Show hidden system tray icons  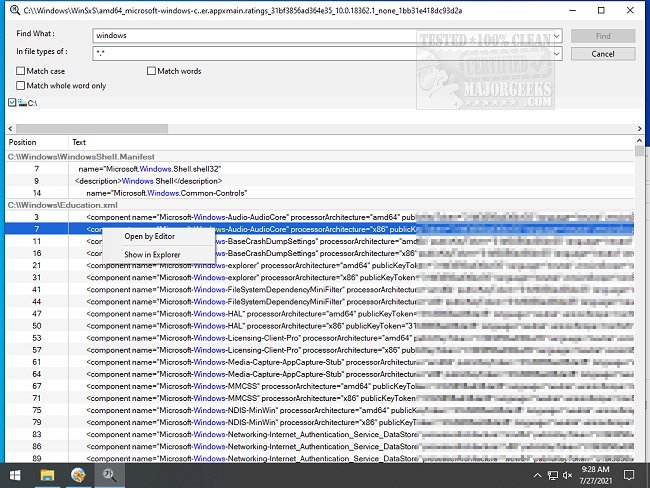[537, 475]
